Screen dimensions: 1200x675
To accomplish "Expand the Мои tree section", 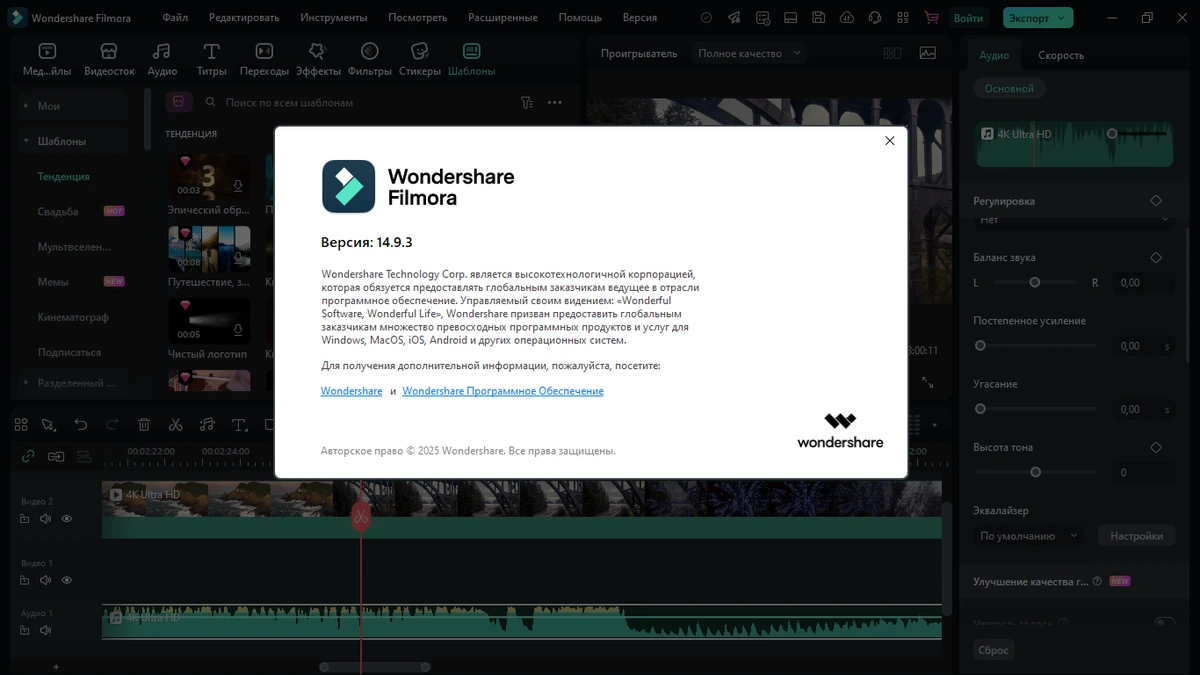I will [x=26, y=106].
